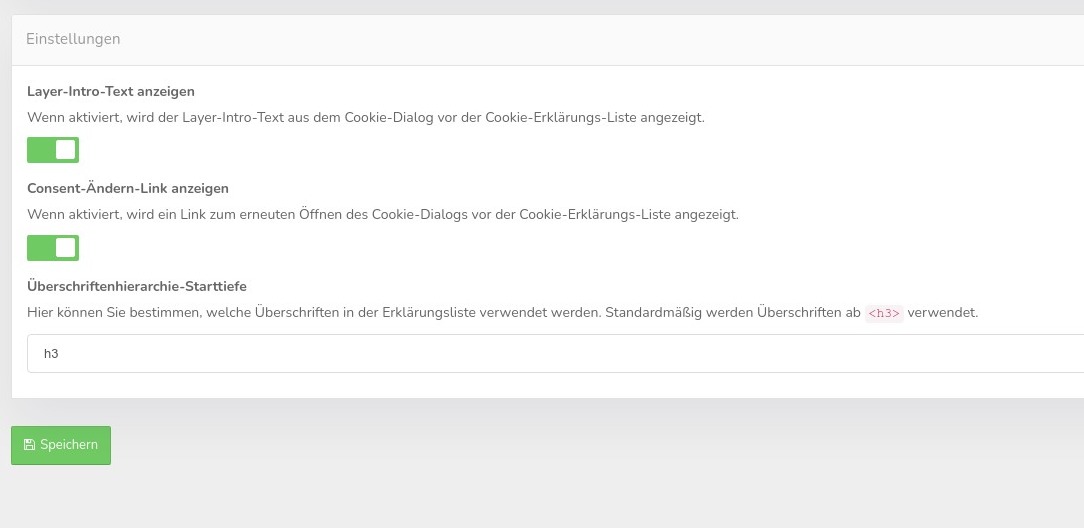The height and width of the screenshot is (528, 1084).
Task: Click the Consent-Ändern-Link description sentence
Action: (x=383, y=215)
